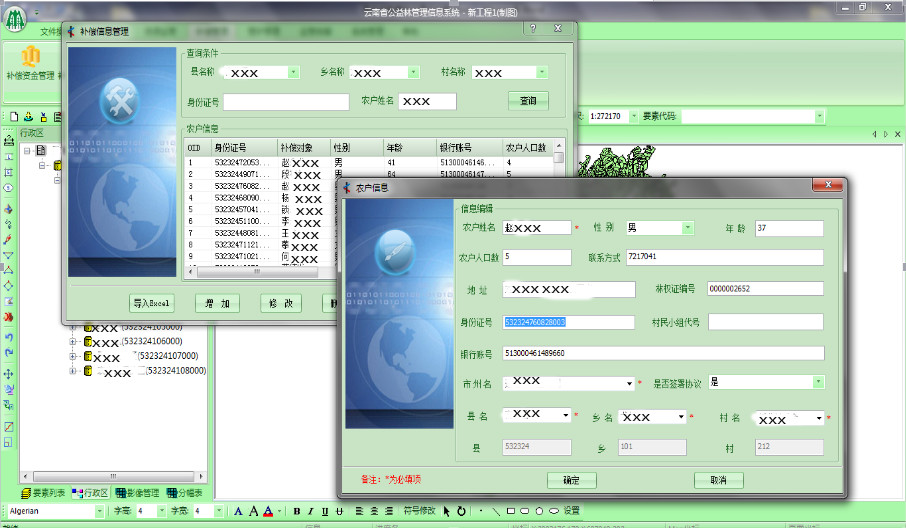The height and width of the screenshot is (528, 906).
Task: Toggle underline formatting in the bottom toolbar
Action: (x=325, y=511)
